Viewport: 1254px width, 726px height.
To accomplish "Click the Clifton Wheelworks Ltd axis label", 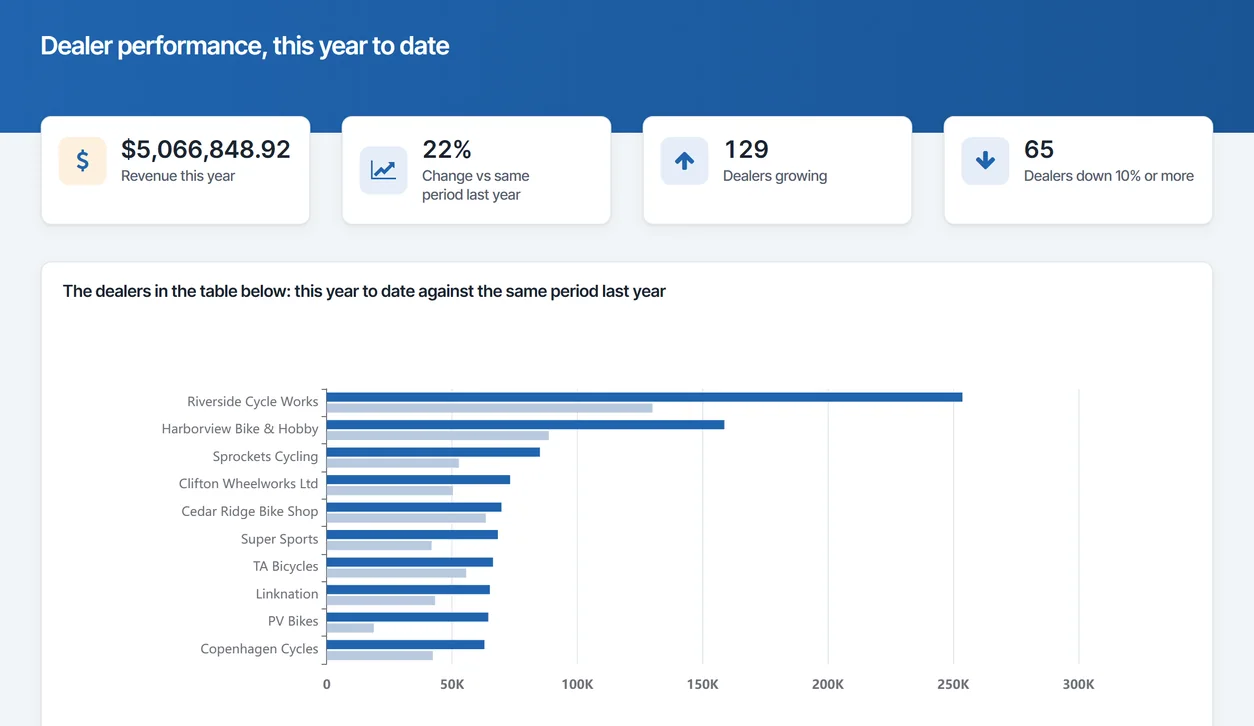I will pos(249,484).
